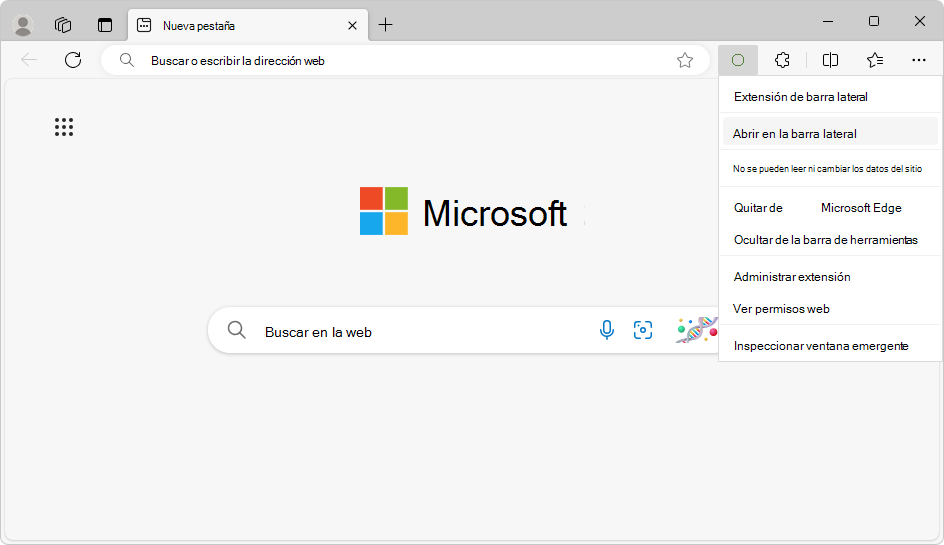The height and width of the screenshot is (545, 944).
Task: Open Settings and more ellipsis menu
Action: point(919,60)
